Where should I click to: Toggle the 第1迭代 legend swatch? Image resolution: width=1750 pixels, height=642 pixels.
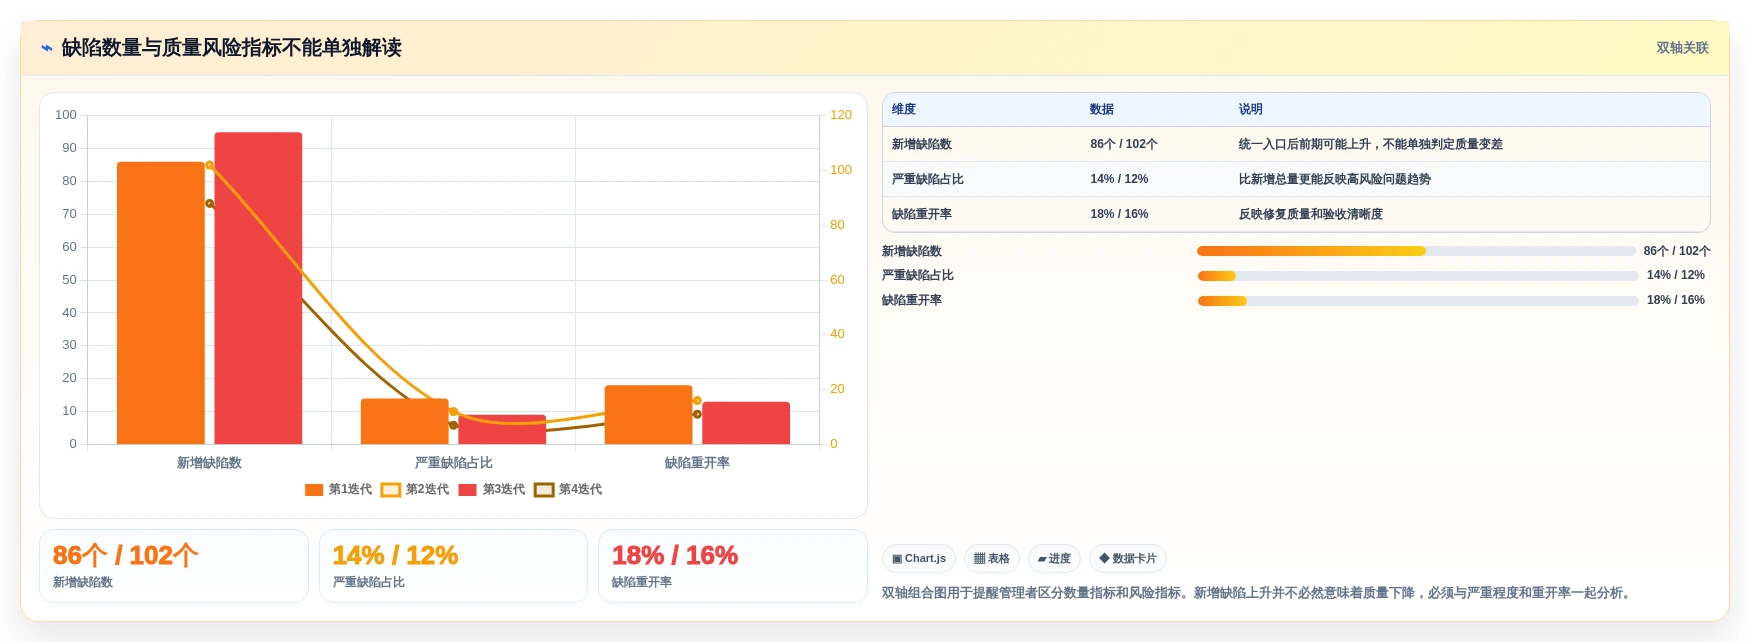point(314,490)
